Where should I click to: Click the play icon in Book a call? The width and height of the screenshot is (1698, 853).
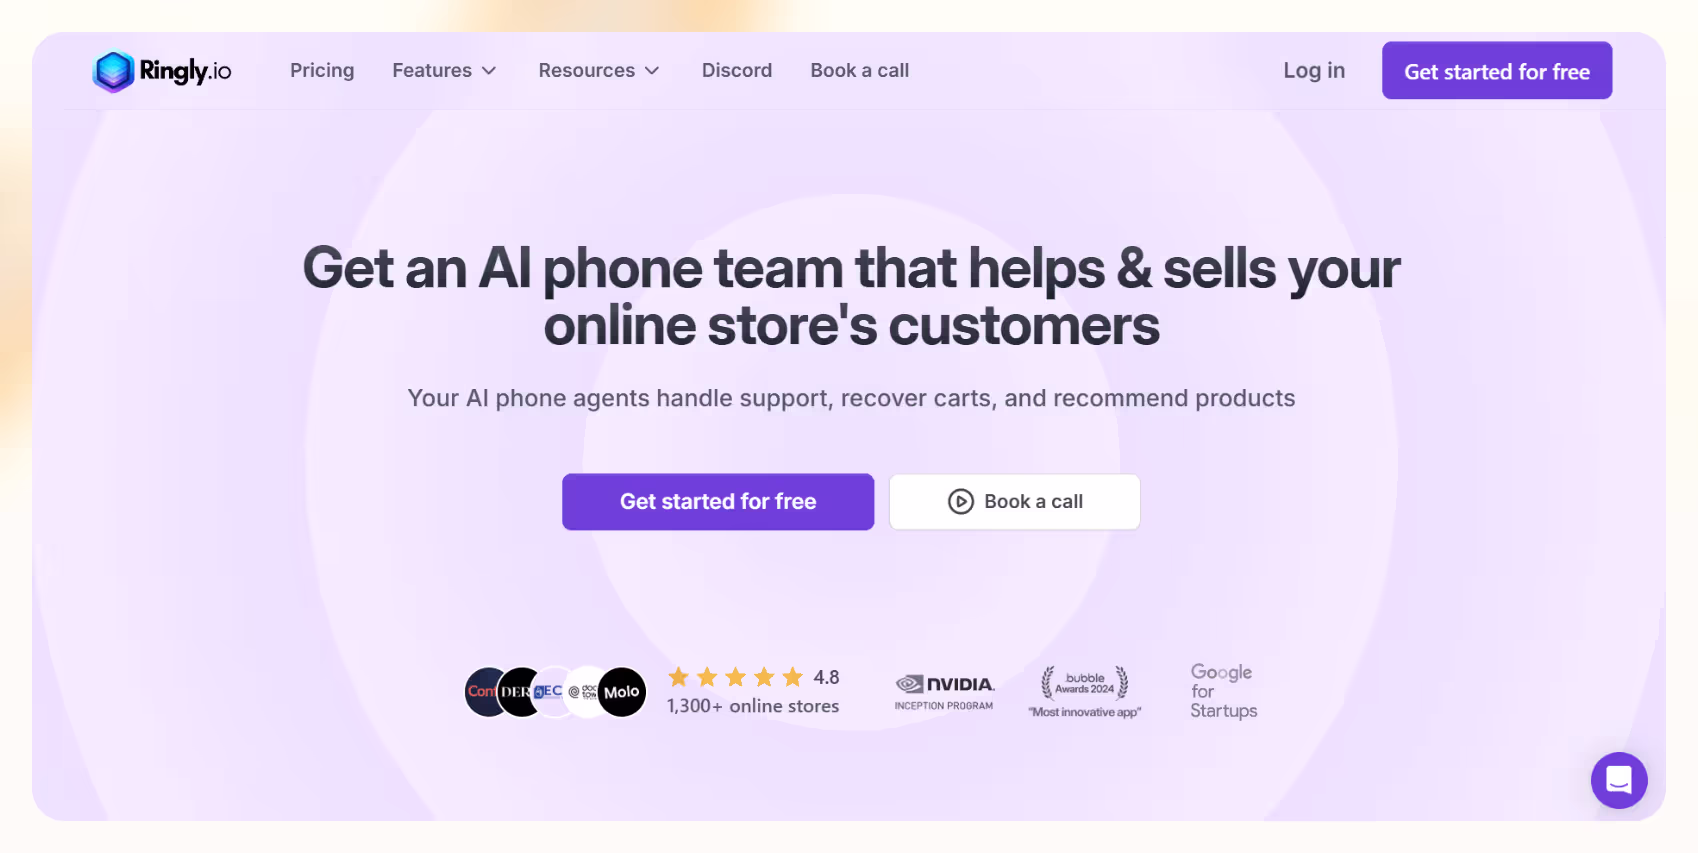click(961, 502)
